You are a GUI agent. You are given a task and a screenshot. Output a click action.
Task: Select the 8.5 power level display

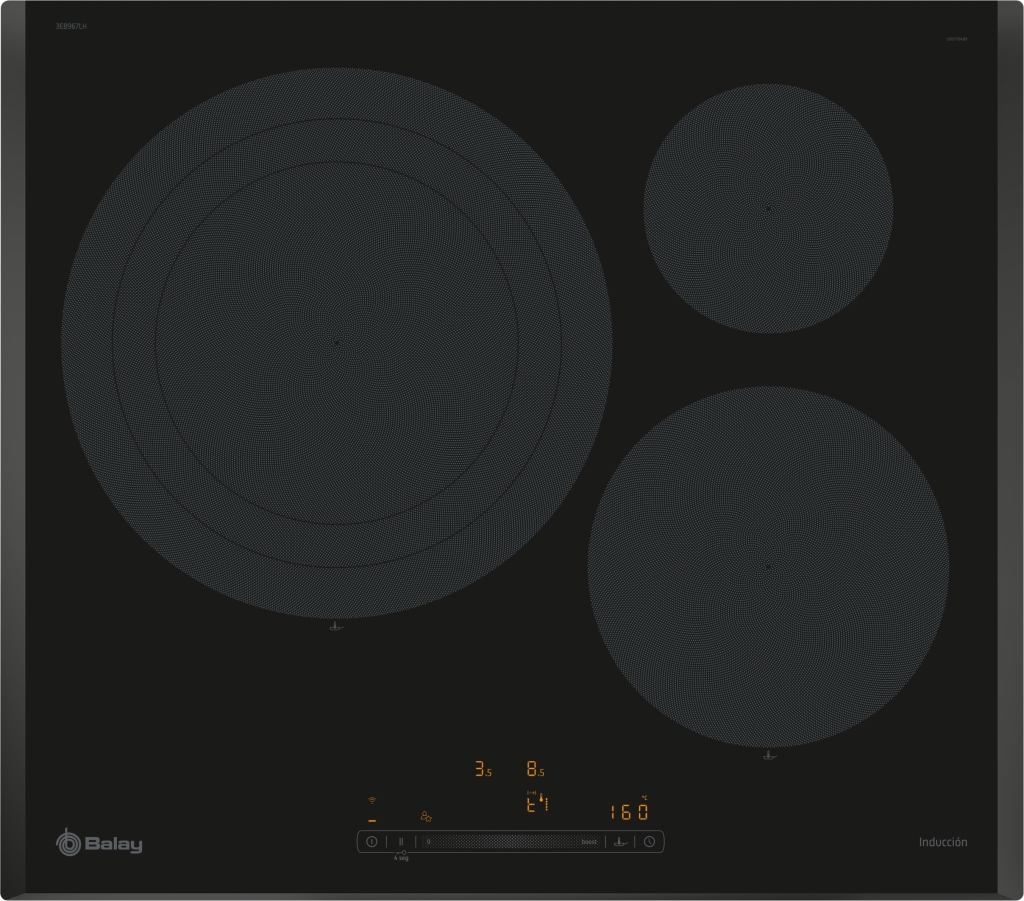pyautogui.click(x=535, y=770)
